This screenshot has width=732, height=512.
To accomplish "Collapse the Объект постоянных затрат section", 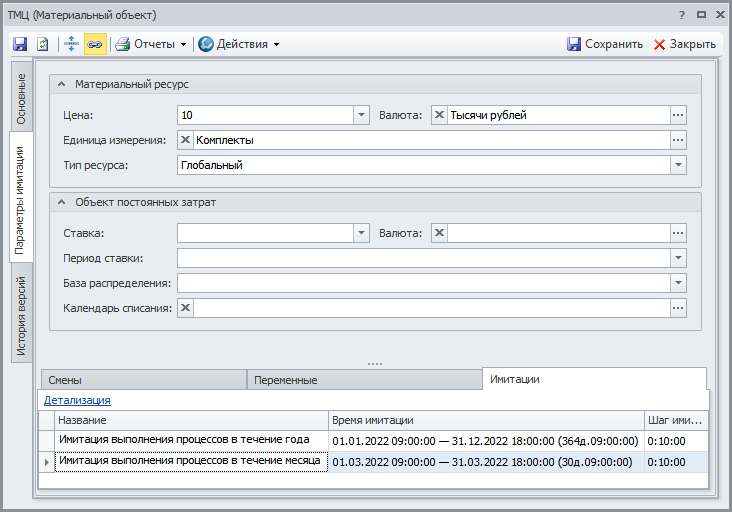I will (x=62, y=202).
